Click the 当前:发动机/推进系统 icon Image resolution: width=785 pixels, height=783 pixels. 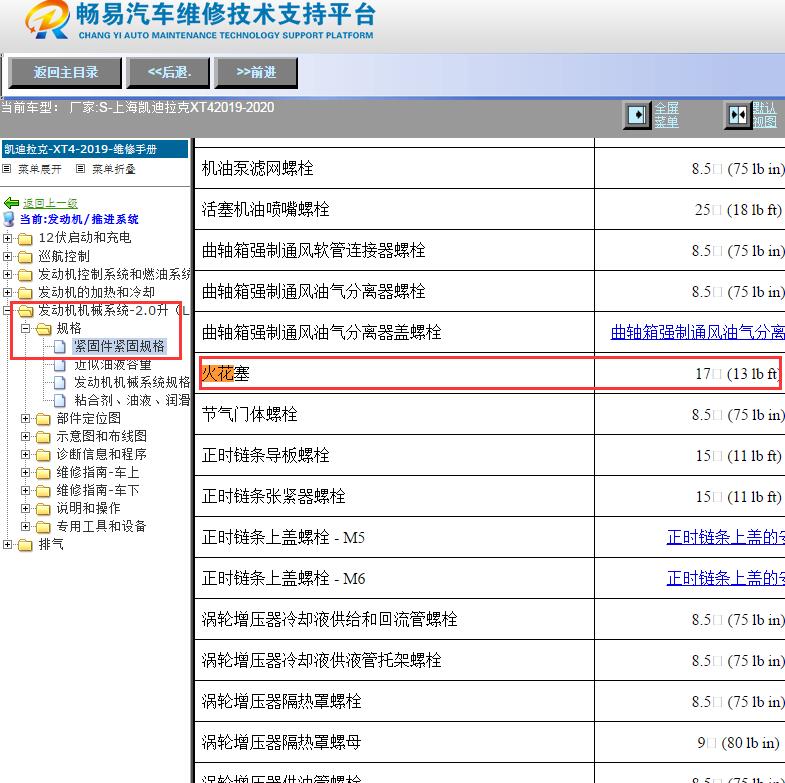pyautogui.click(x=9, y=219)
